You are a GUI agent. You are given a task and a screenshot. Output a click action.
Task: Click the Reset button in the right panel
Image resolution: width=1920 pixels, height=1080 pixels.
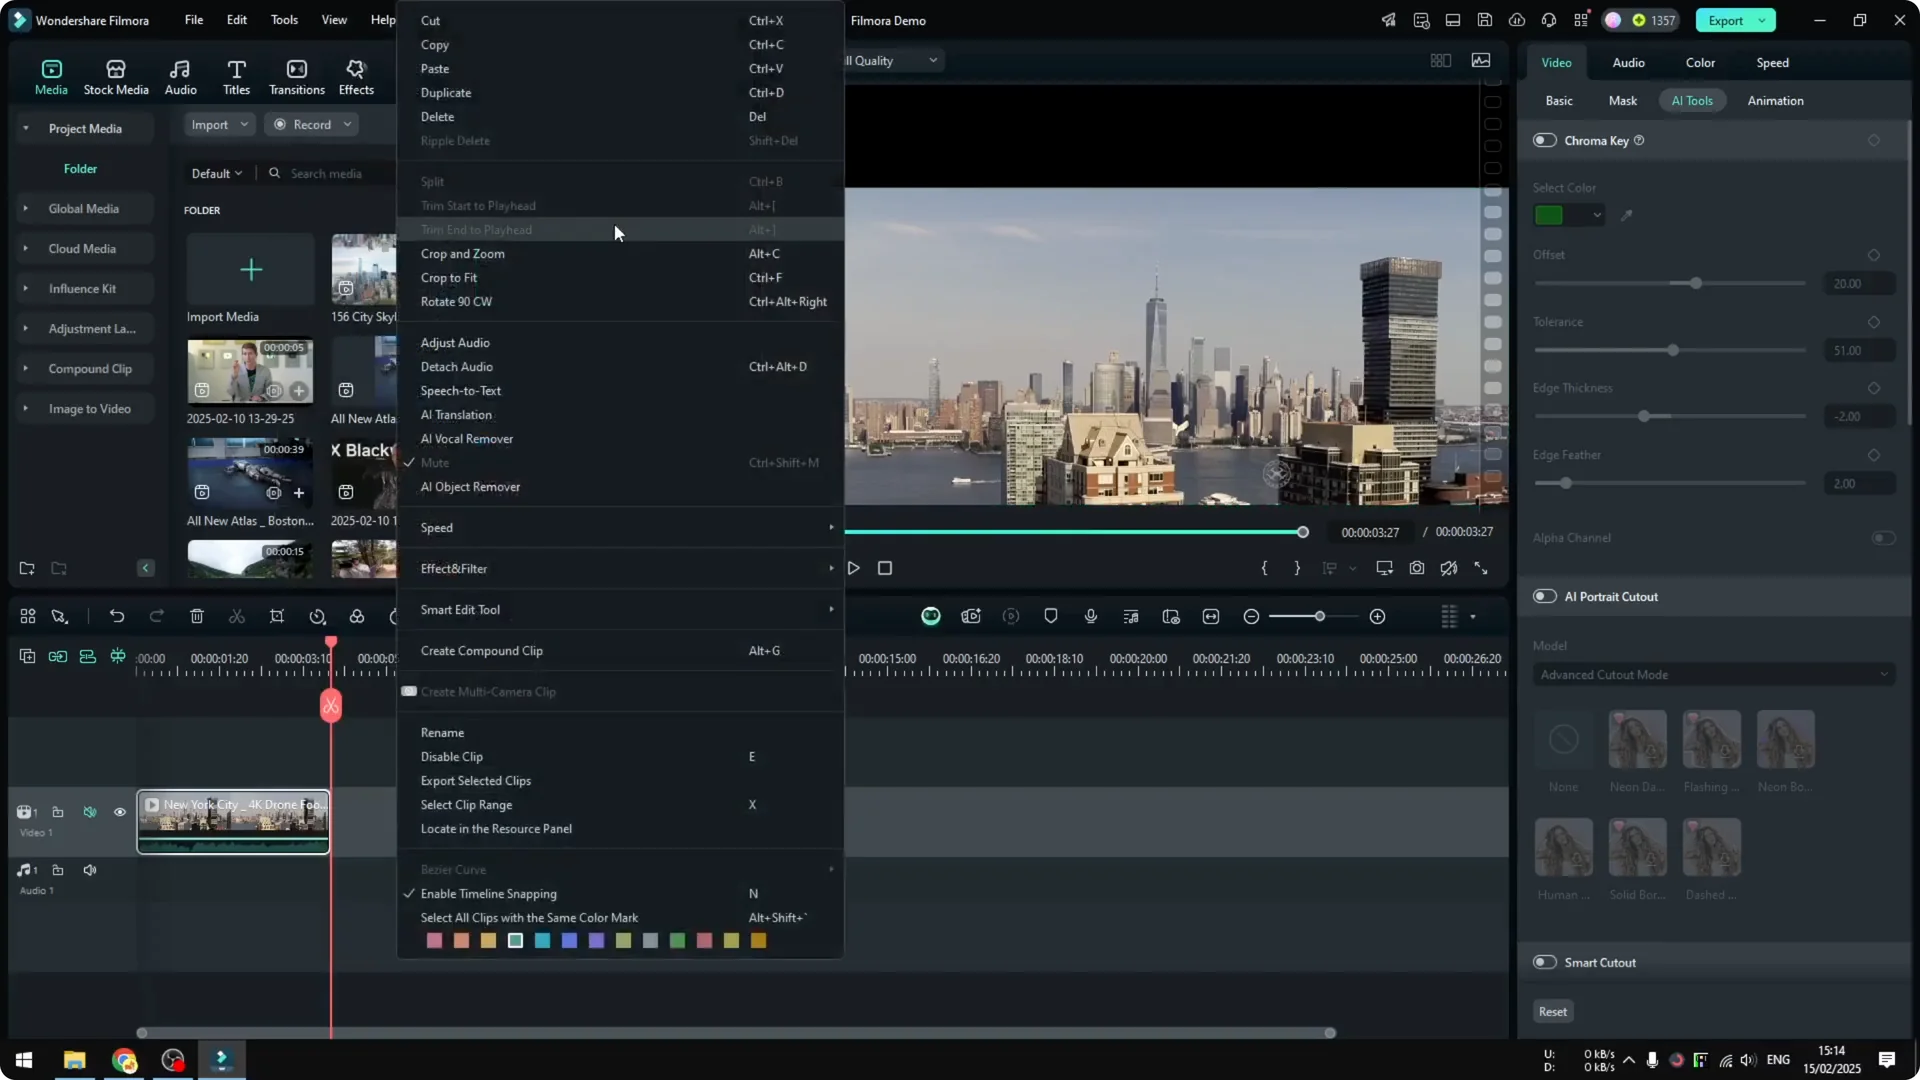(1552, 1011)
